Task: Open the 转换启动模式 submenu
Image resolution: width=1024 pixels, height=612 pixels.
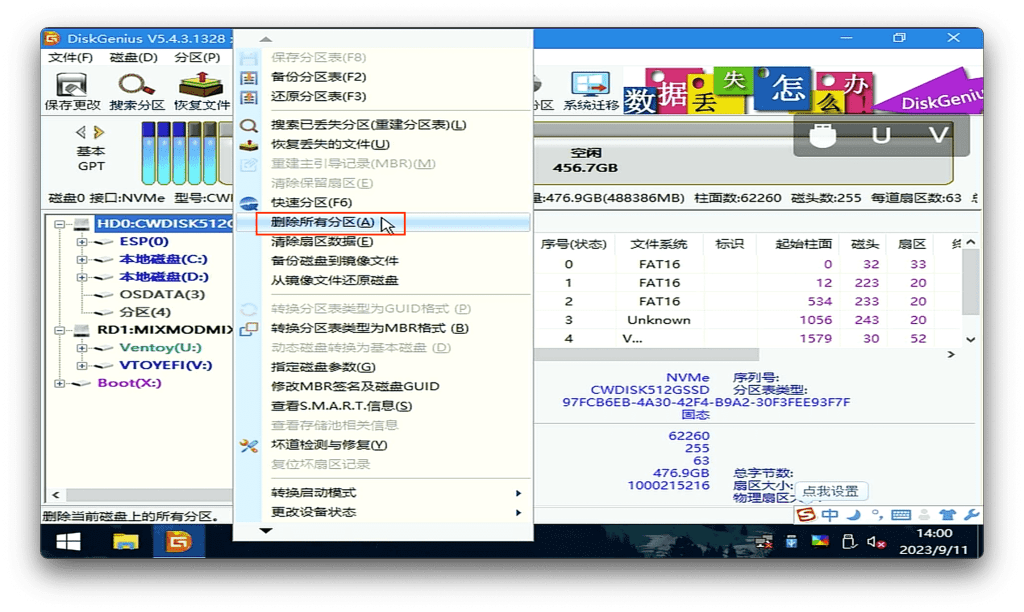Action: coord(395,493)
